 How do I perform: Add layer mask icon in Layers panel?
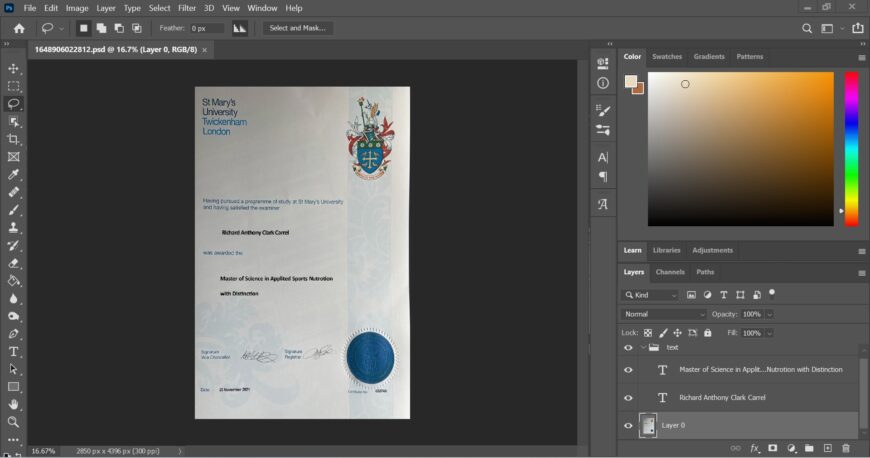(x=772, y=448)
